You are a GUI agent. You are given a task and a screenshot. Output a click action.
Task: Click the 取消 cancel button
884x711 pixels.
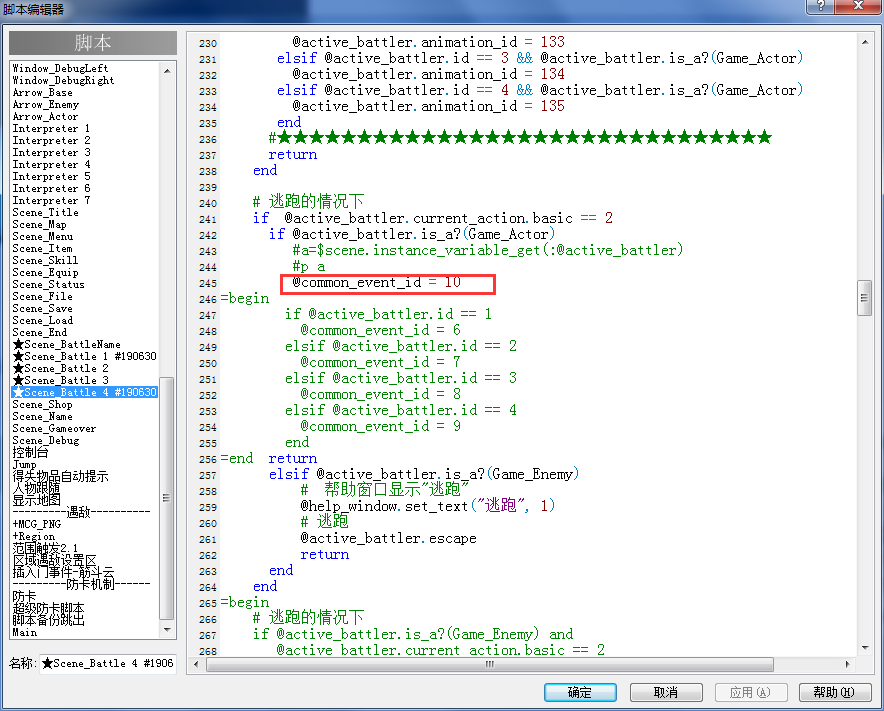point(666,692)
